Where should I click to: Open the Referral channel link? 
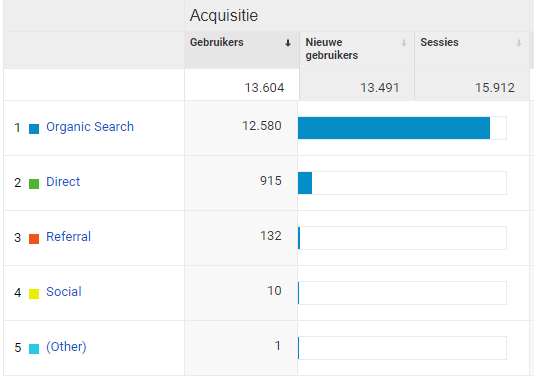click(x=68, y=237)
